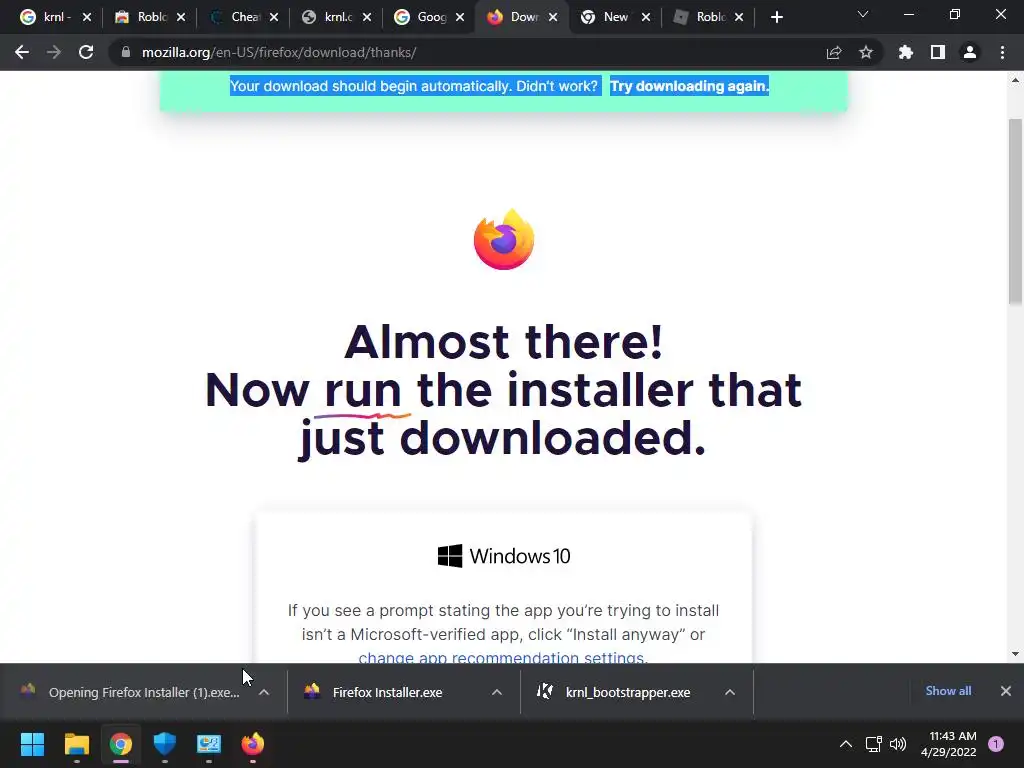This screenshot has width=1024, height=768.
Task: Click the page vertical scrollbar thumb
Action: click(x=1015, y=212)
